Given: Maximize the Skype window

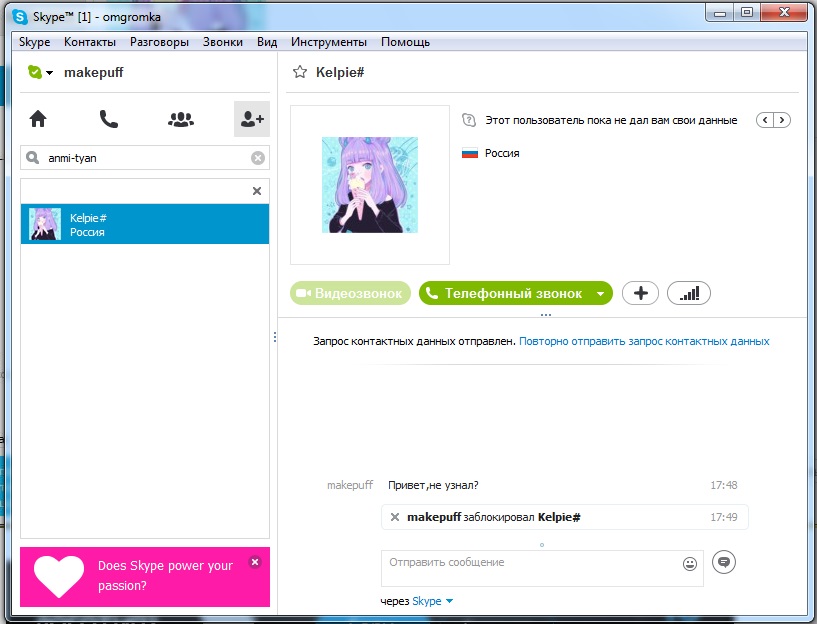Looking at the screenshot, I should (747, 13).
